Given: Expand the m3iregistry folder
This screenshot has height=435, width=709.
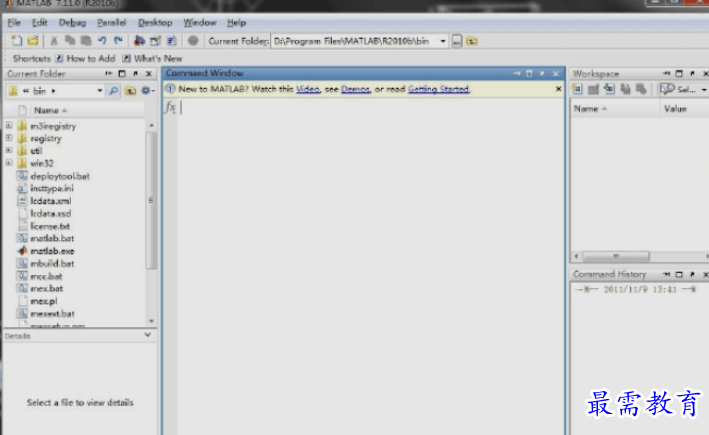Looking at the screenshot, I should [9, 125].
